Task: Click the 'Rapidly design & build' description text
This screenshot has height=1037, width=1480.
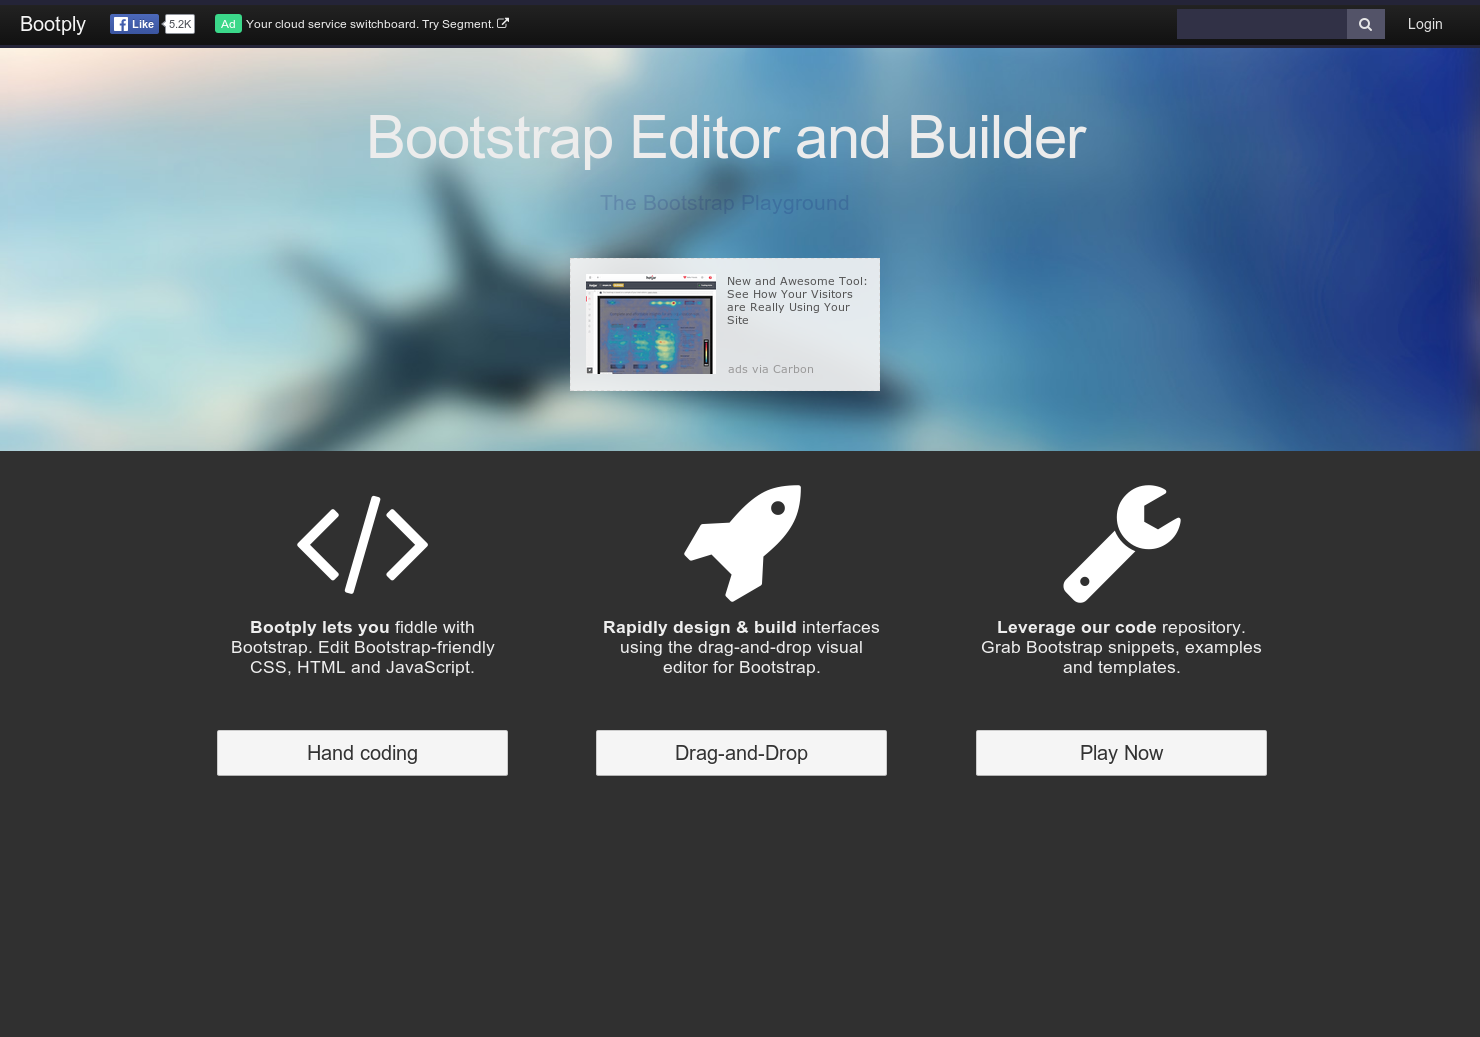Action: 741,647
